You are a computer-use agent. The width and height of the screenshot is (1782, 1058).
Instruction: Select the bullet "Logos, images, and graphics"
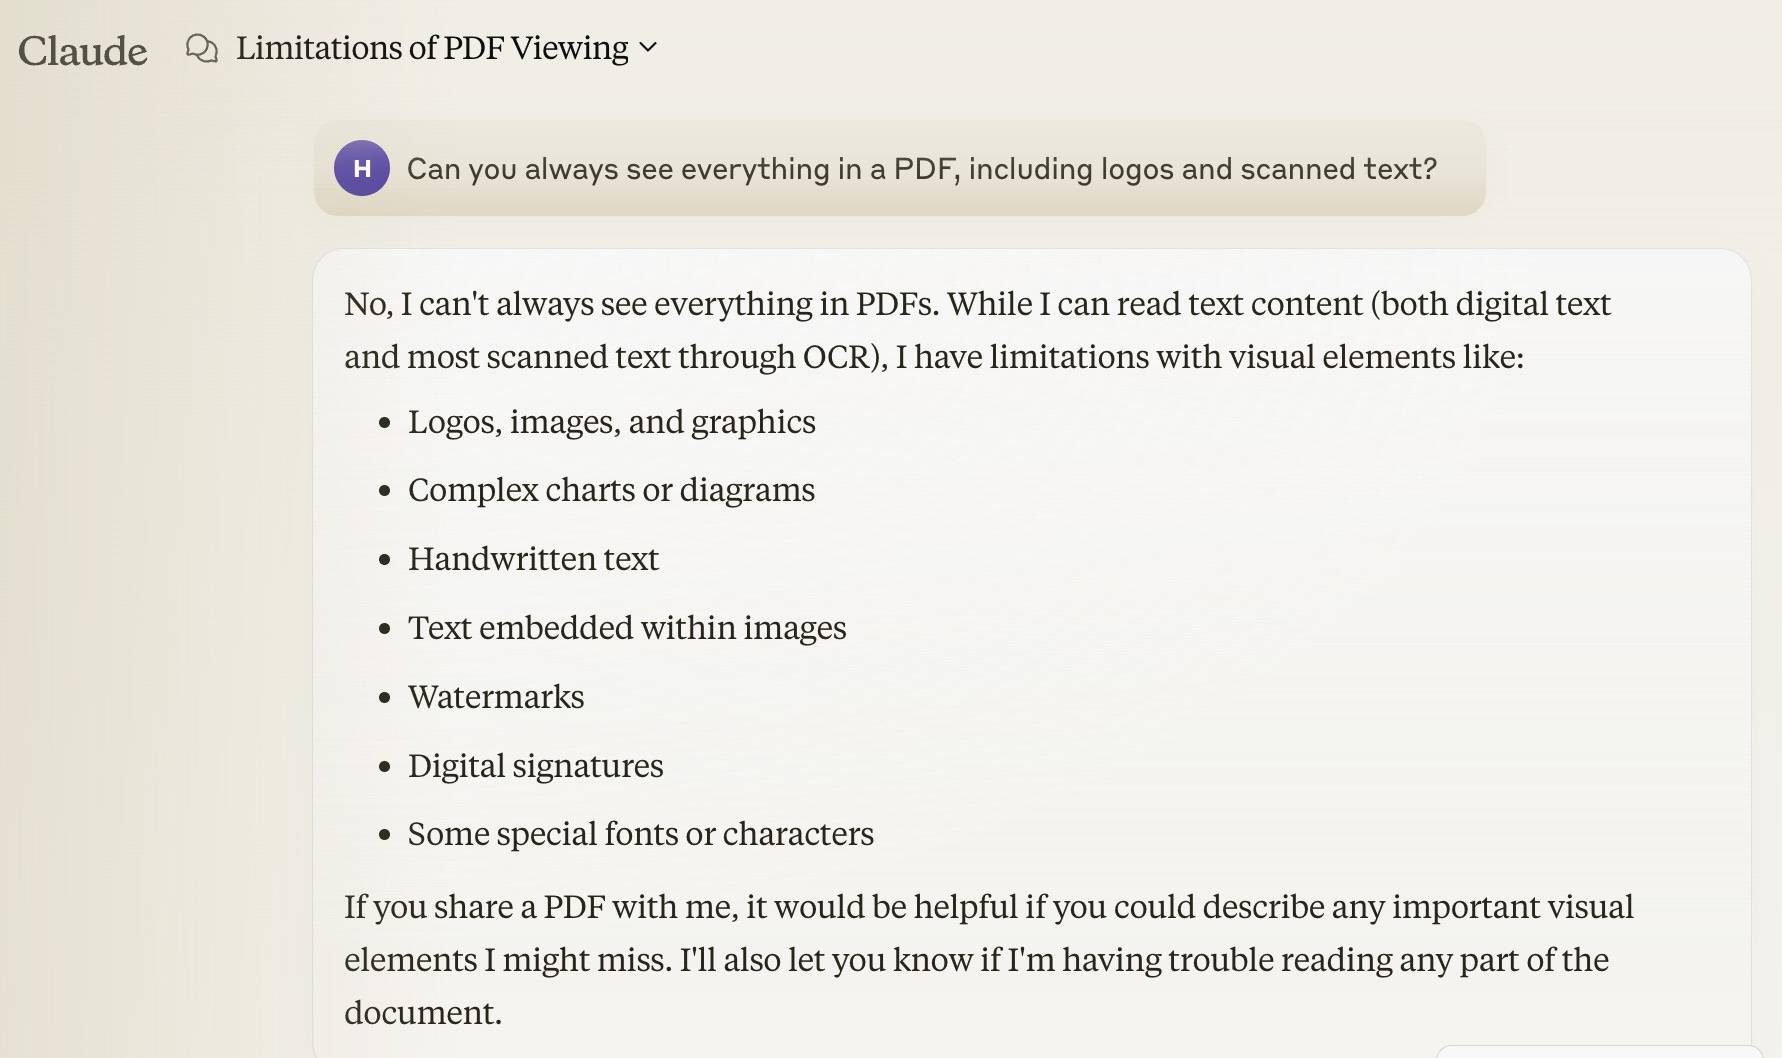611,422
